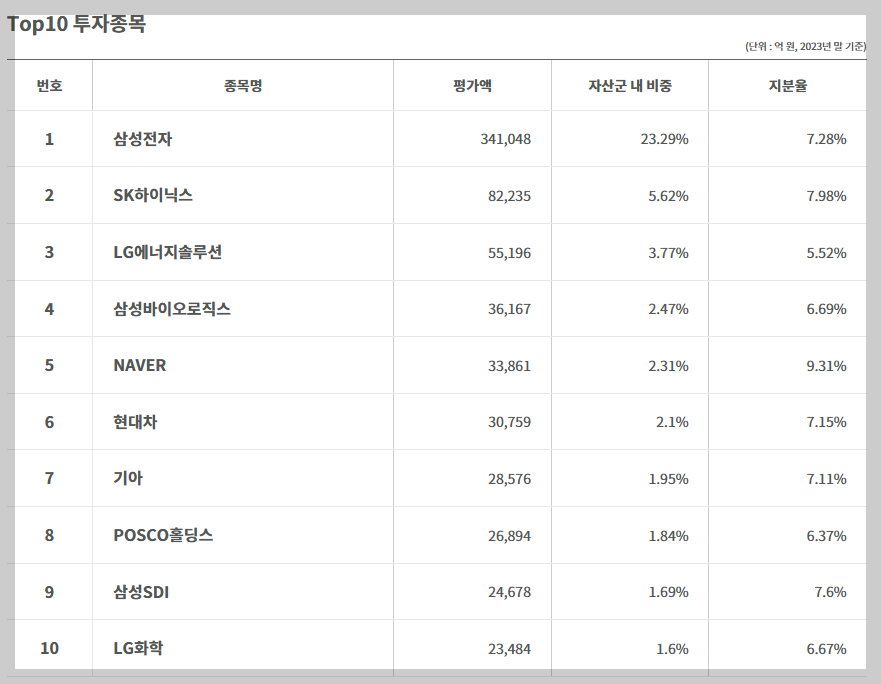Click ownership value '7.28%'
Image resolution: width=881 pixels, height=684 pixels.
(x=826, y=139)
